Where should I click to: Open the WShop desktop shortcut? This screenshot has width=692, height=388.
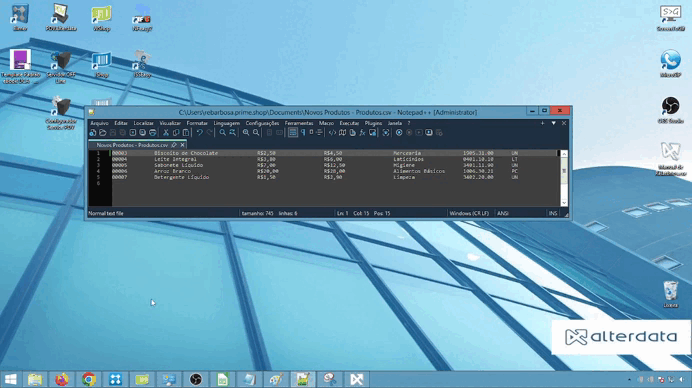pos(102,18)
